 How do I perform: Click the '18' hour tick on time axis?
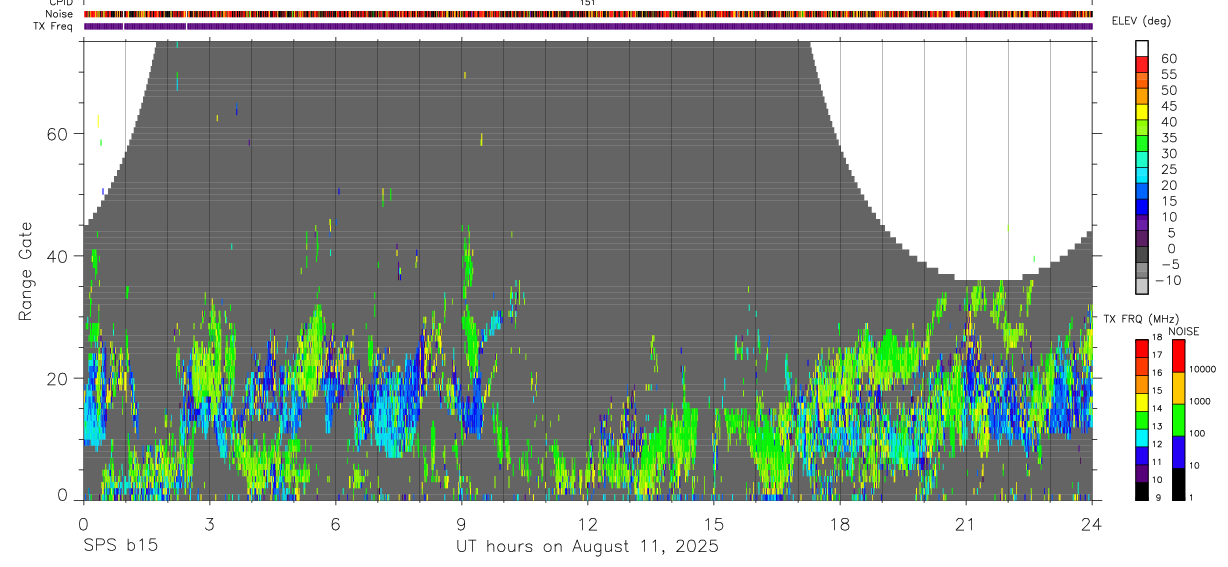840,523
